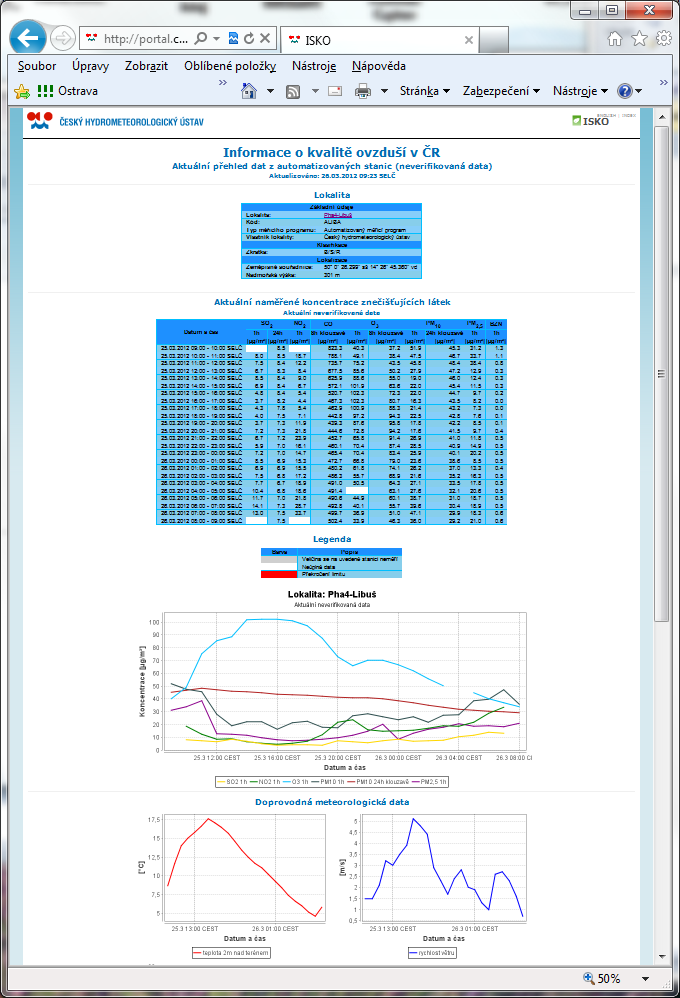Click the ČHMÚ logo in page header
680x998 pixels.
(x=40, y=120)
